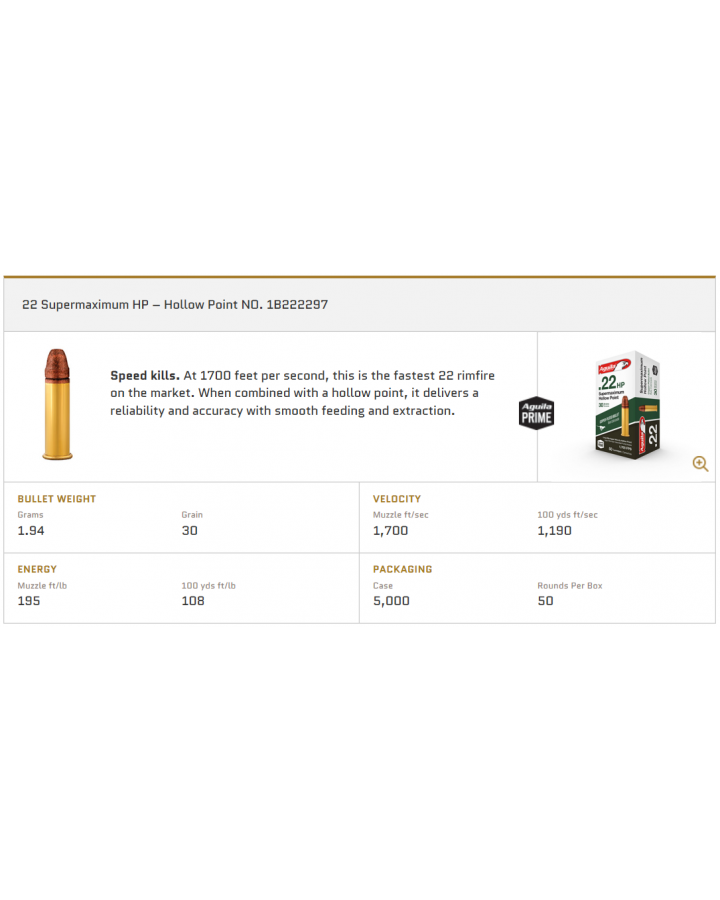Click the brass cartridge bullet image

(x=57, y=404)
